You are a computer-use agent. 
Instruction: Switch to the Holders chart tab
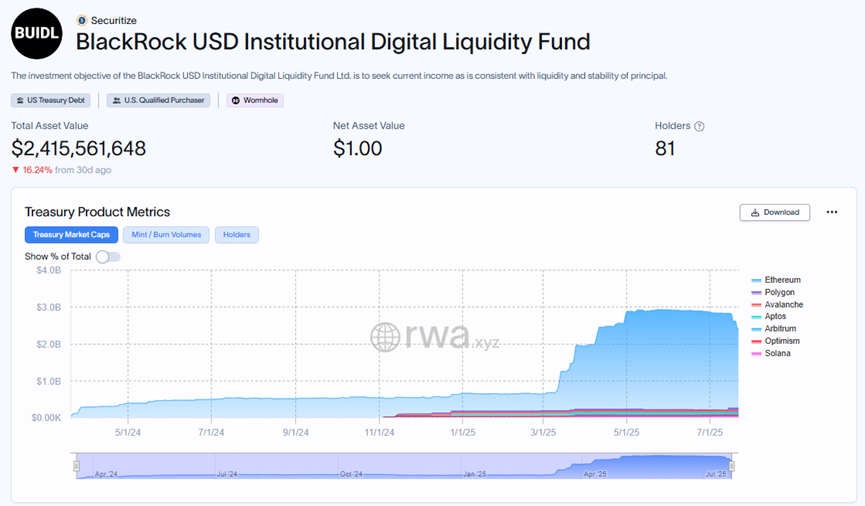(x=237, y=235)
